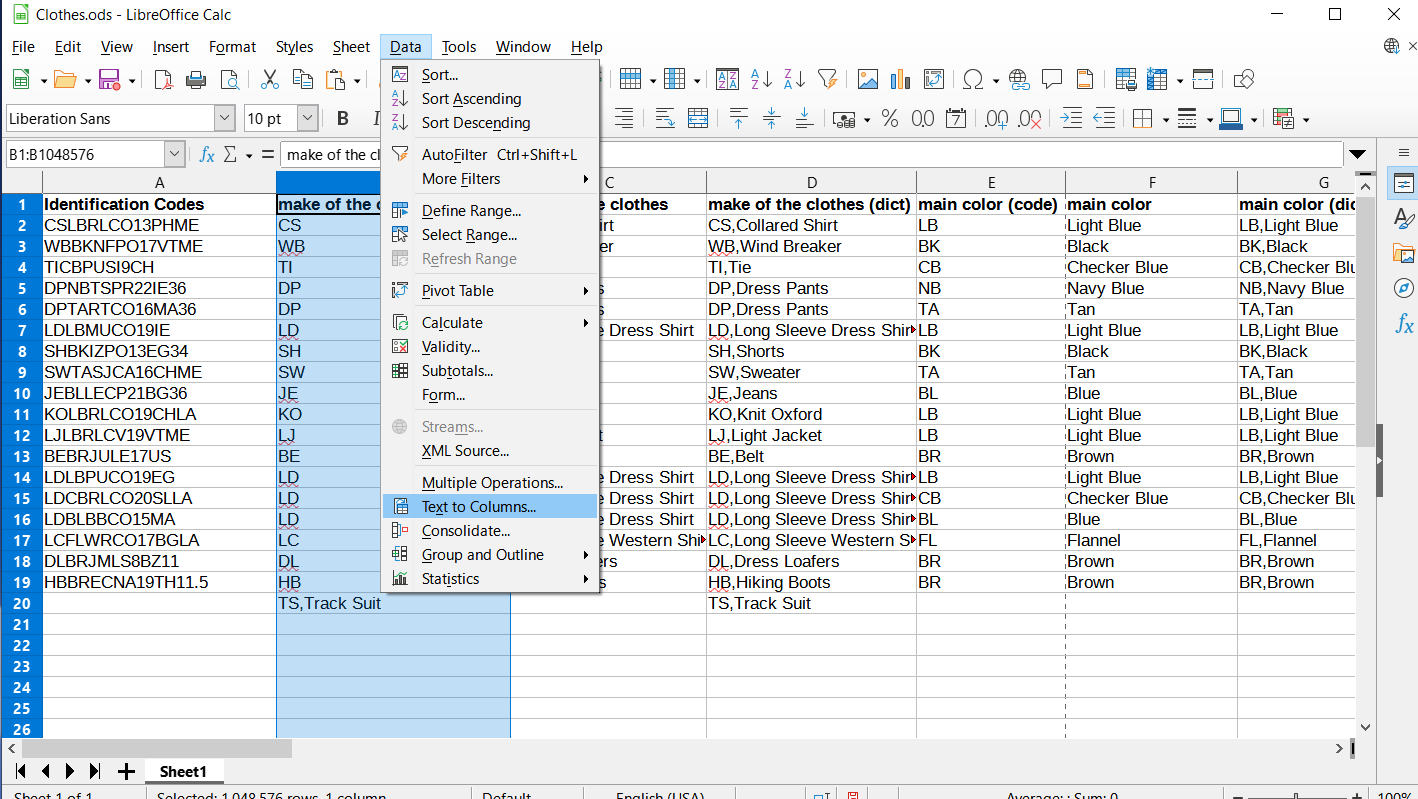This screenshot has height=799, width=1418.
Task: Click the Insert Special Character omega icon
Action: pyautogui.click(x=972, y=80)
